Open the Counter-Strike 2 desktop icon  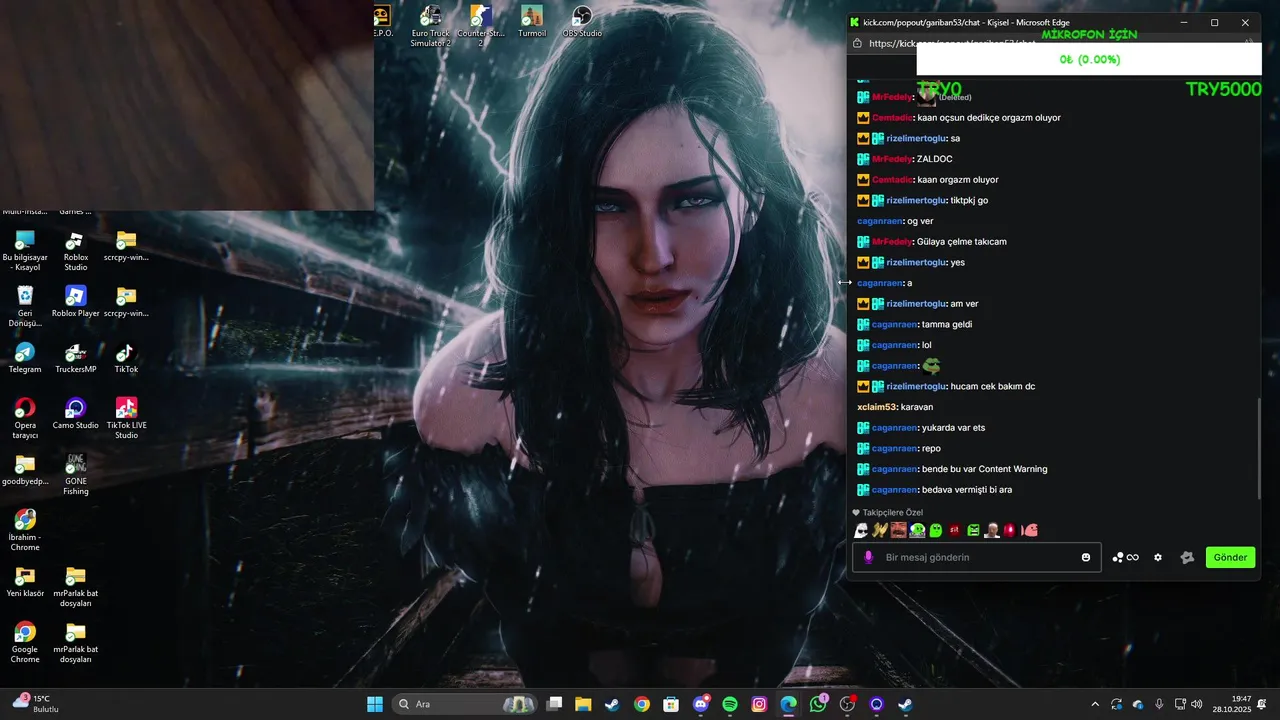[x=480, y=26]
